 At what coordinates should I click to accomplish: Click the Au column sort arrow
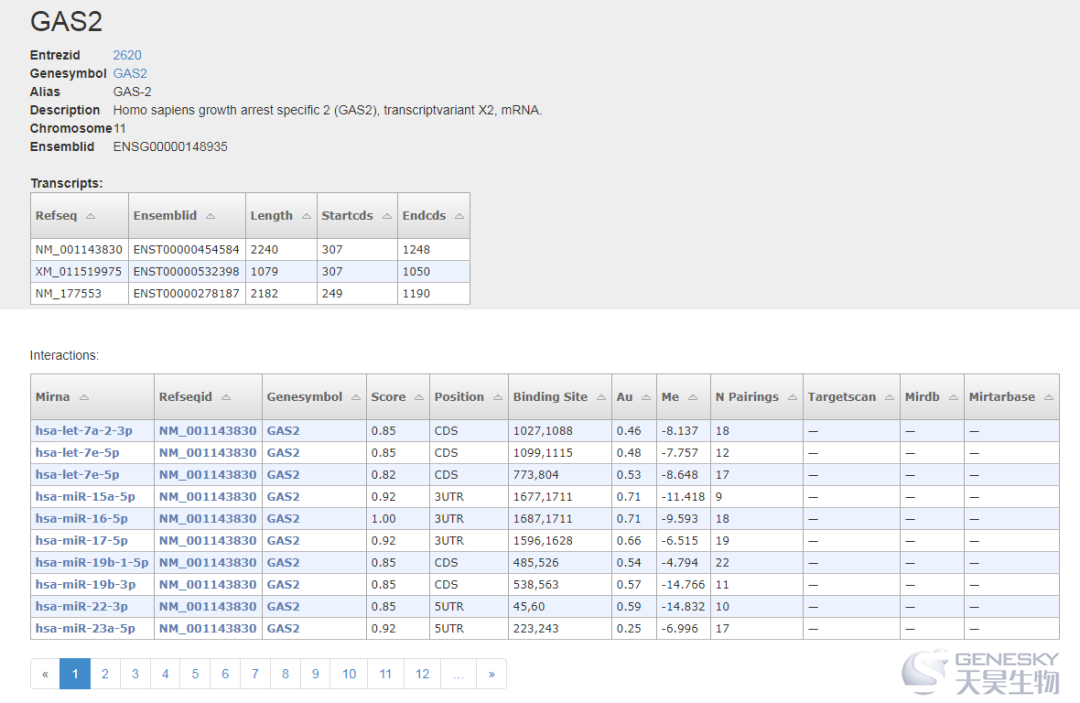646,397
